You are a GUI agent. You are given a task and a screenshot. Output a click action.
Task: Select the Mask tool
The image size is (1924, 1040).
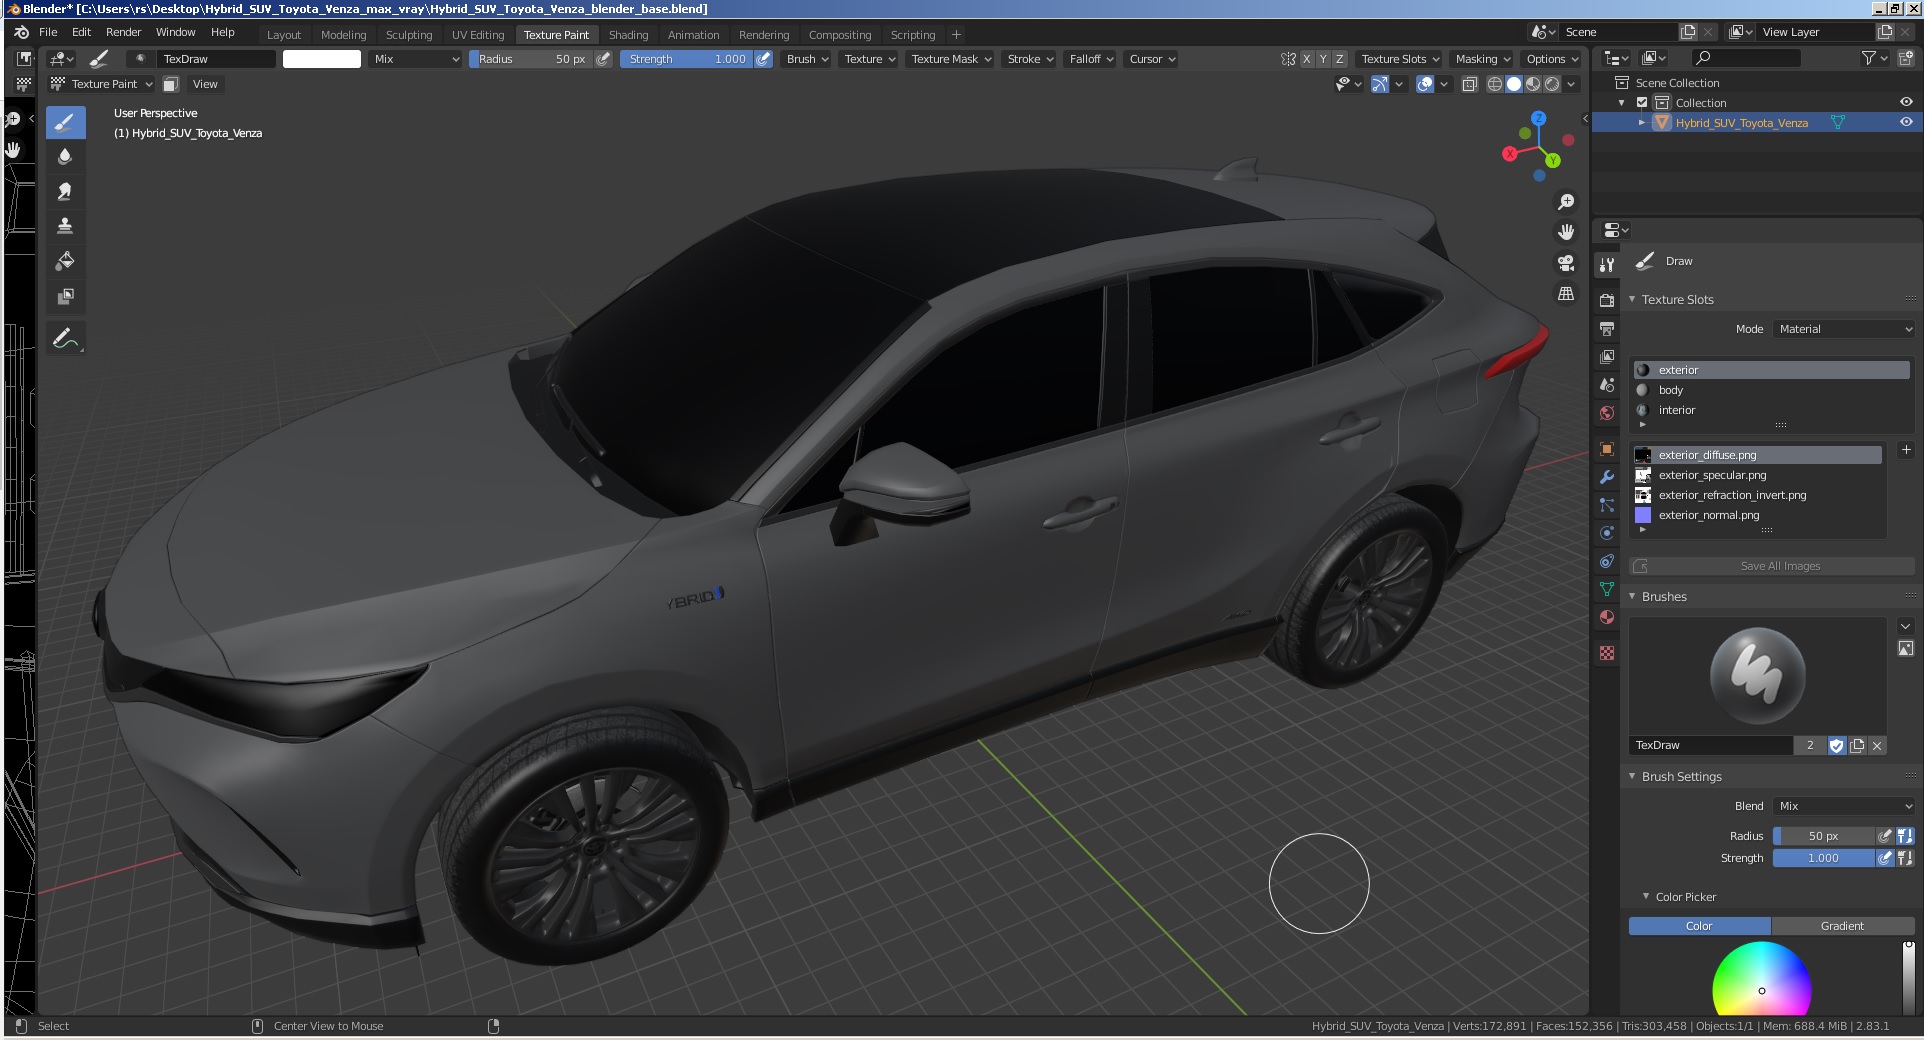point(65,297)
